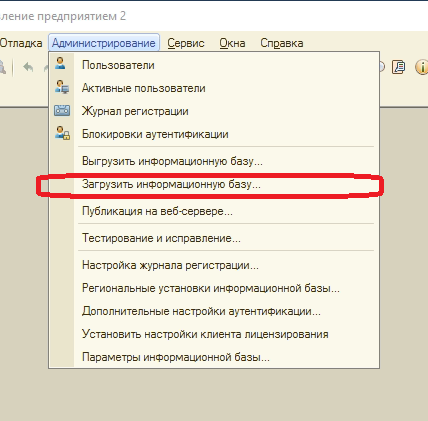Collapse the Администрирование menu

pyautogui.click(x=104, y=43)
